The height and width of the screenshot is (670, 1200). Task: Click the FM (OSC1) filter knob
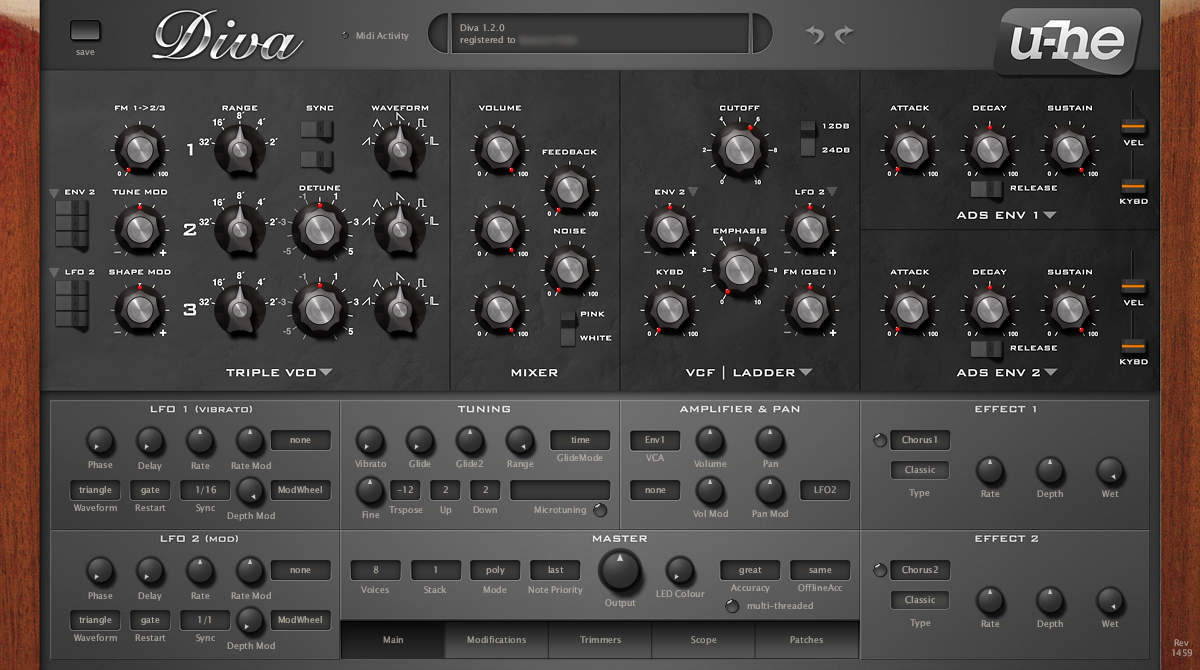[x=808, y=309]
